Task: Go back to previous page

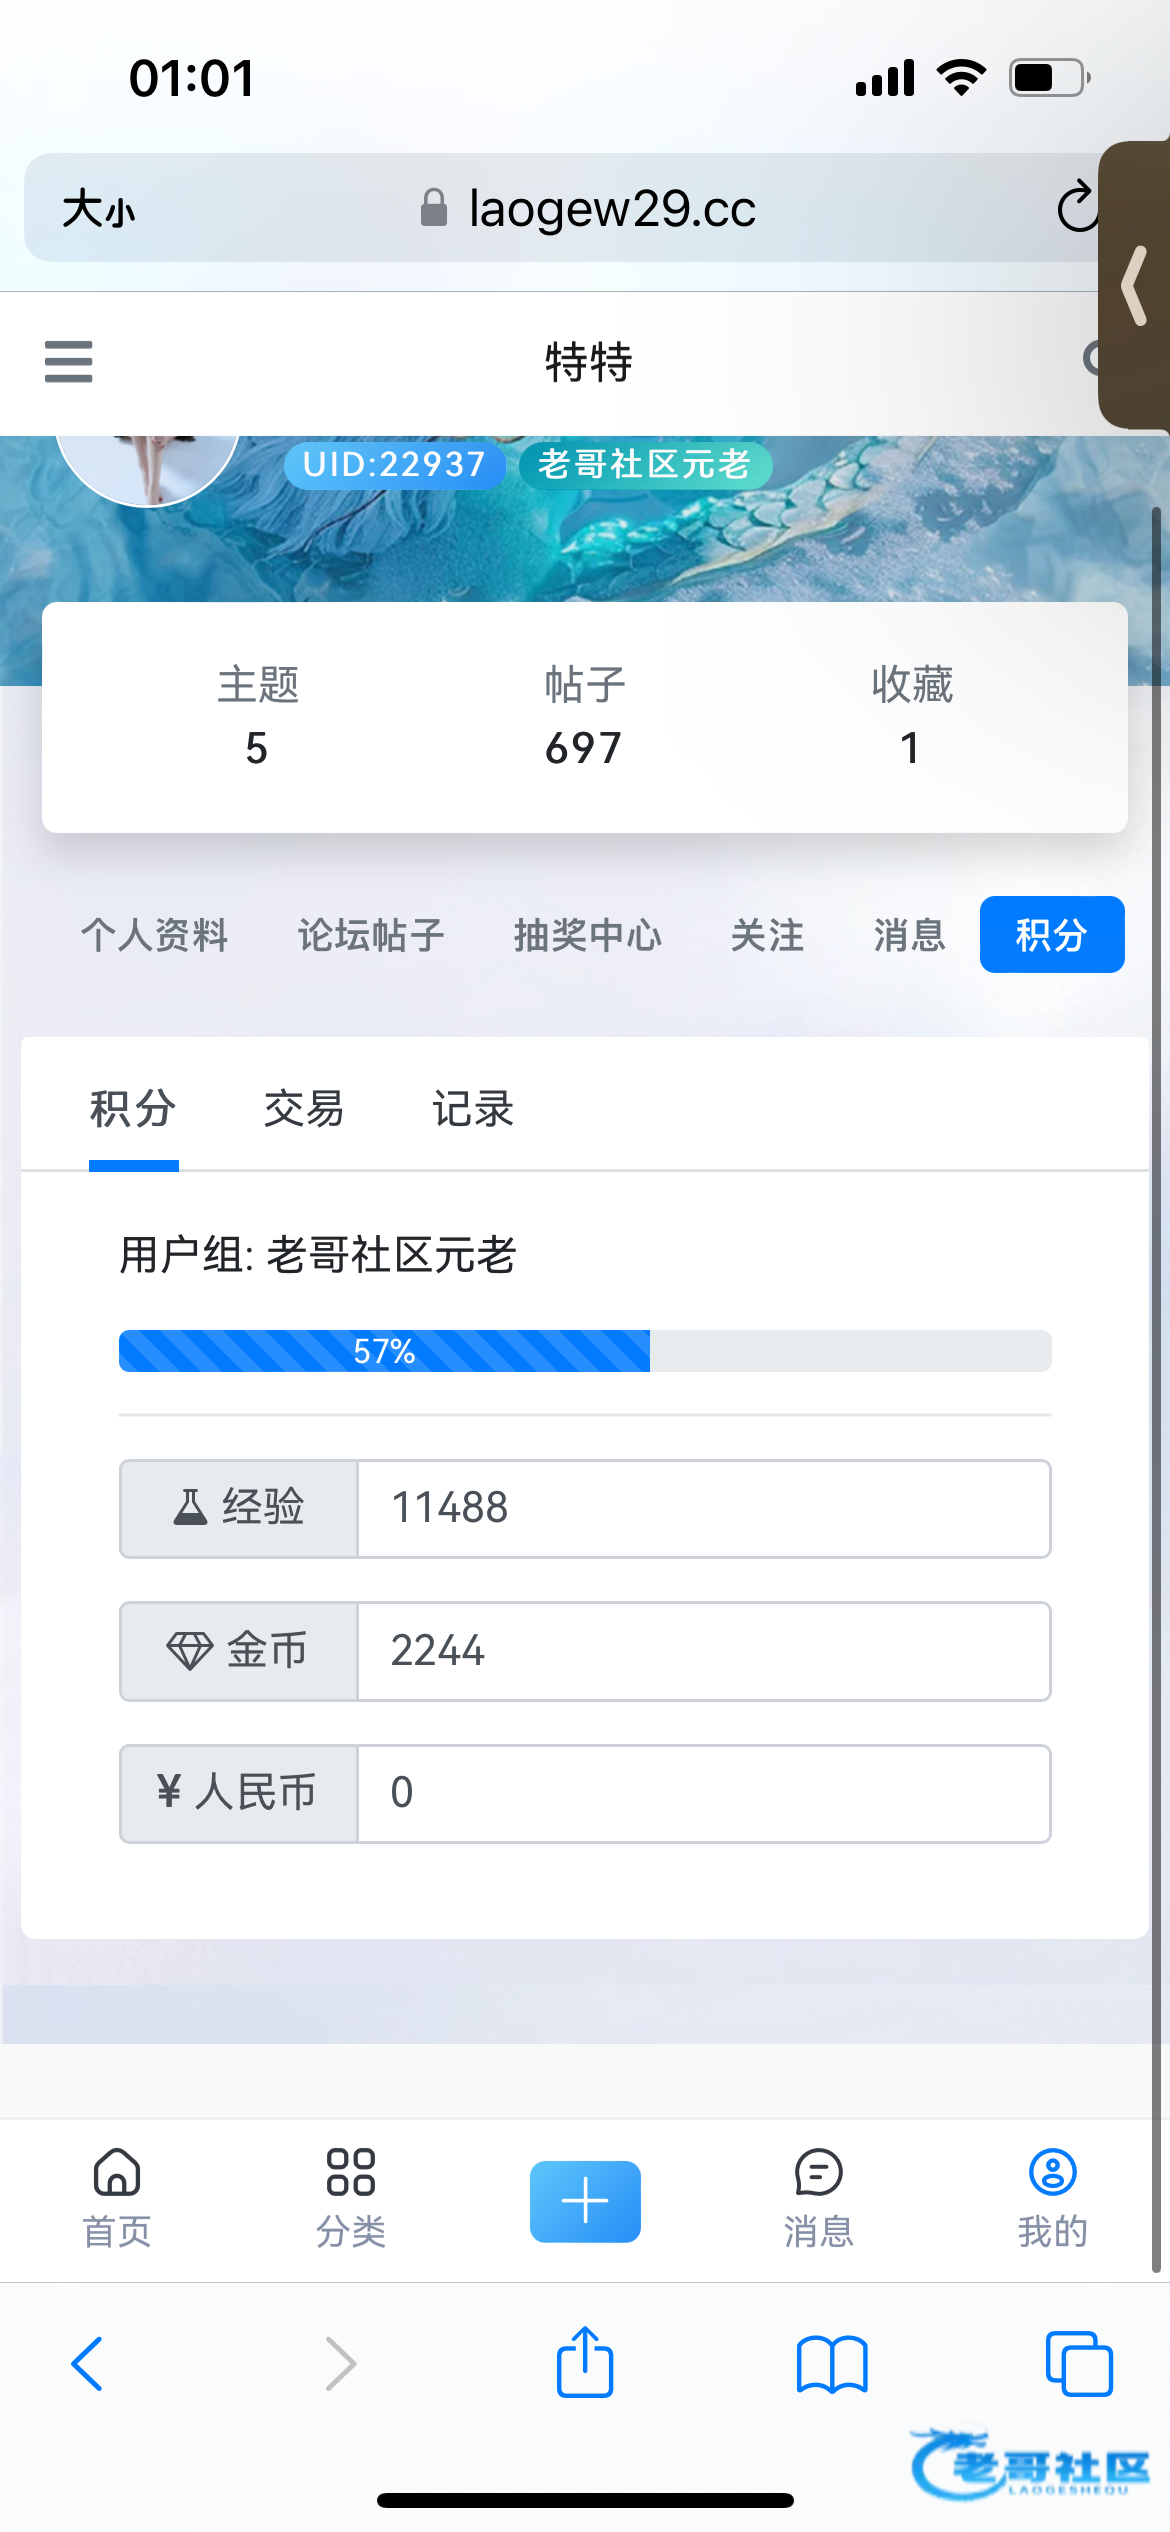Action: click(88, 2365)
